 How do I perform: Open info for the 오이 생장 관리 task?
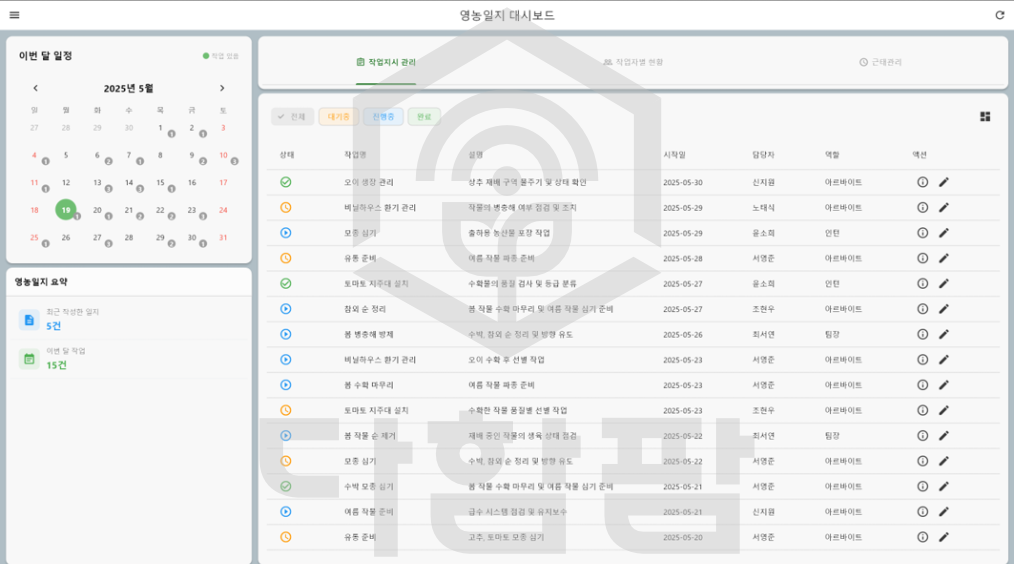923,182
